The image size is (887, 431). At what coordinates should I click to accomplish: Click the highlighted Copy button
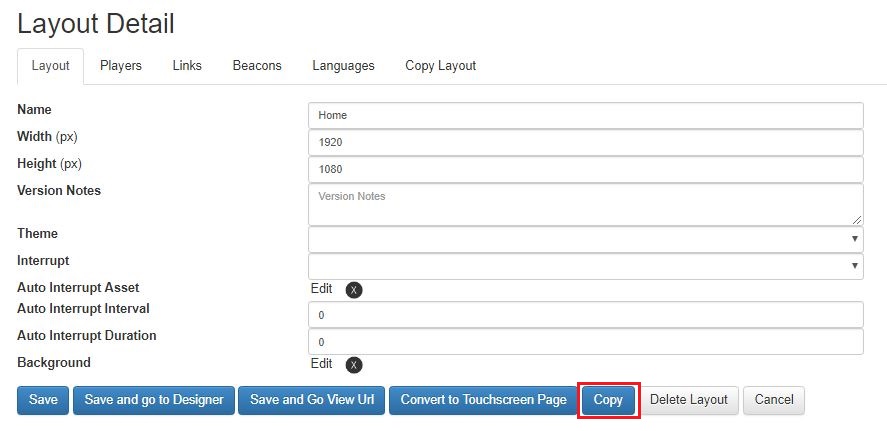click(x=608, y=400)
